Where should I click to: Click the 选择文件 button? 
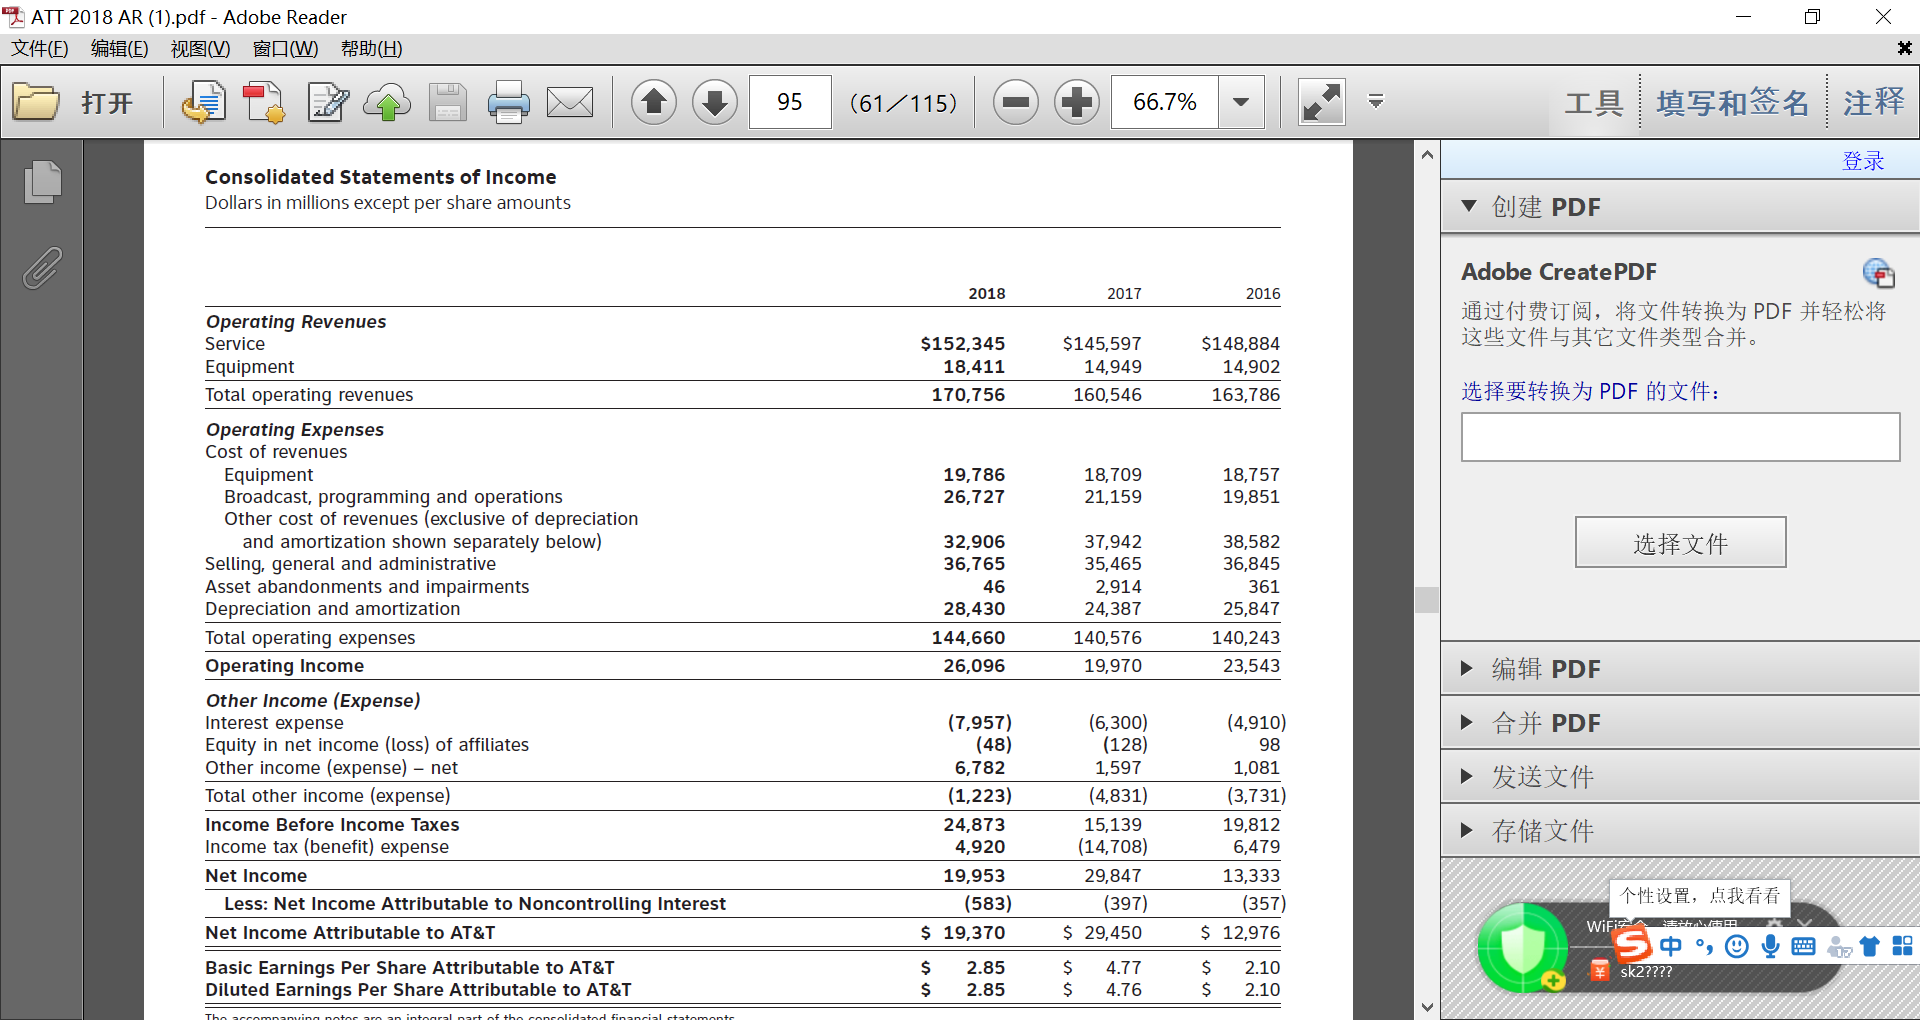pyautogui.click(x=1680, y=543)
